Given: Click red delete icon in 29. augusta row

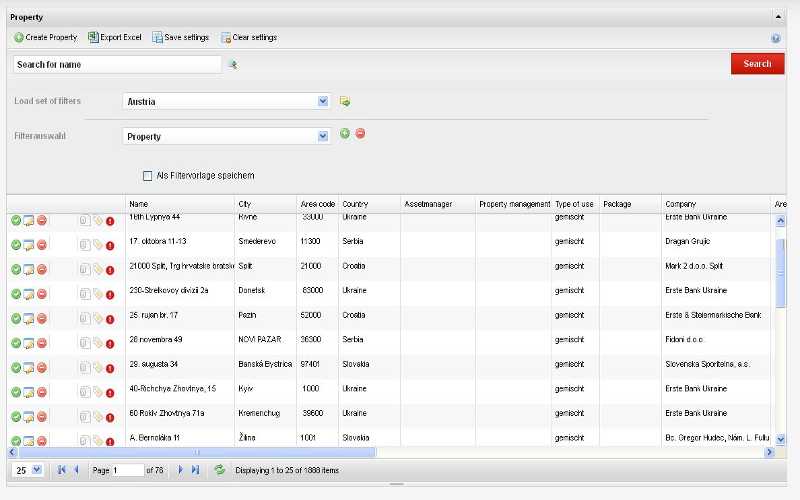Looking at the screenshot, I should coord(42,367).
